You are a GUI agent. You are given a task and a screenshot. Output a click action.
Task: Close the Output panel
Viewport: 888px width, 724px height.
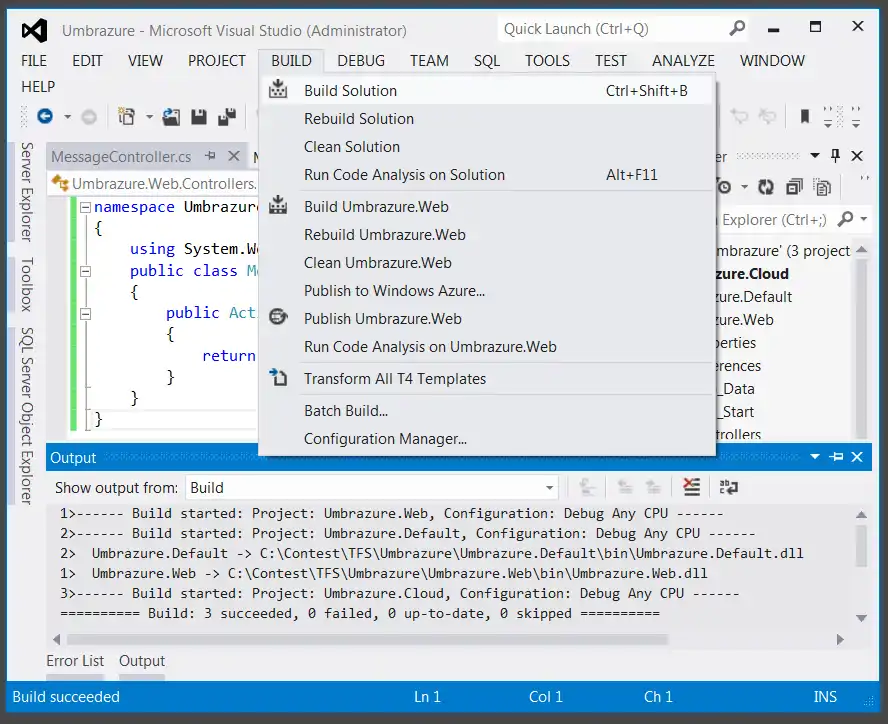coord(857,457)
